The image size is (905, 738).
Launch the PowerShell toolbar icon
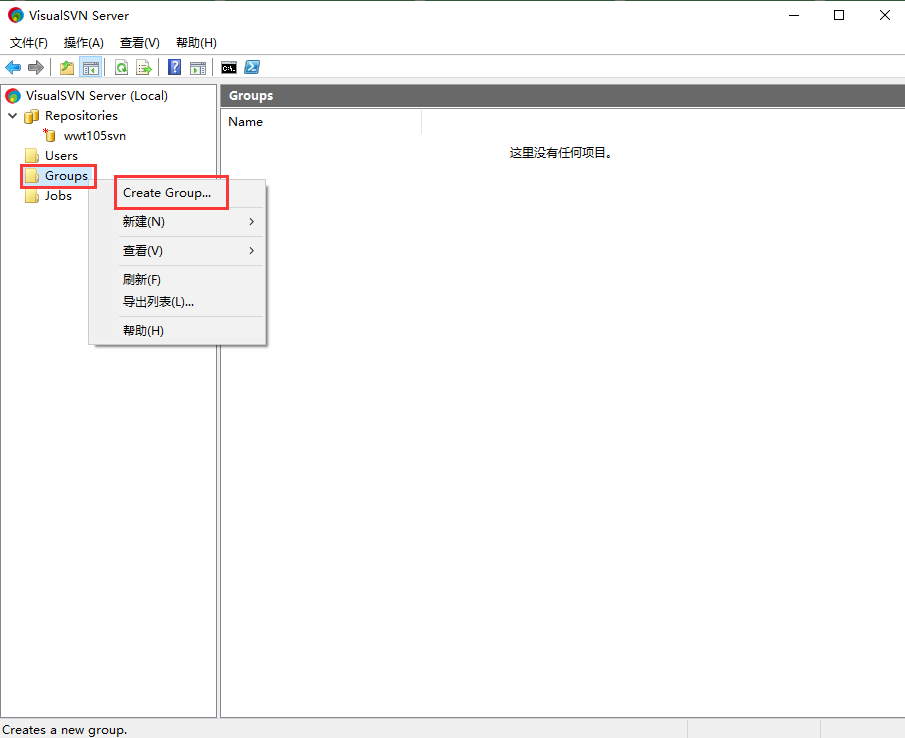253,68
